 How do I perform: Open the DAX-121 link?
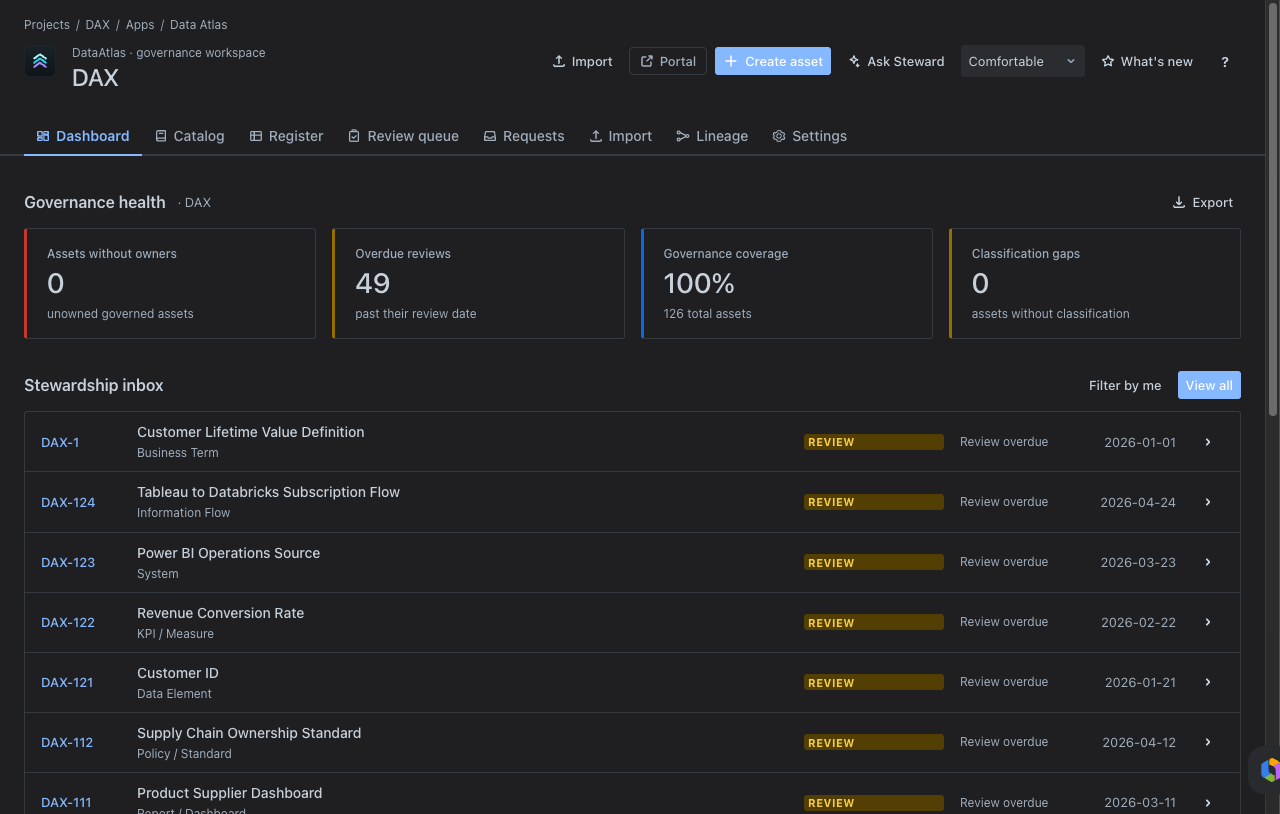coord(67,682)
